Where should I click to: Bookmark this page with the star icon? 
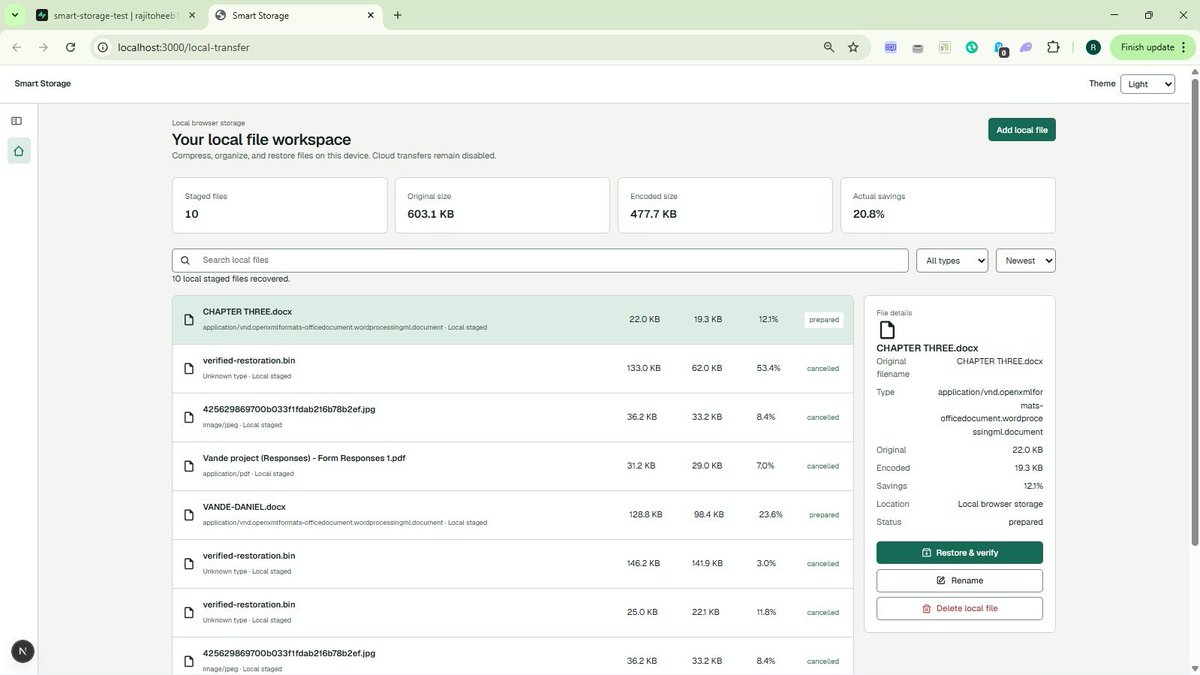click(x=853, y=47)
